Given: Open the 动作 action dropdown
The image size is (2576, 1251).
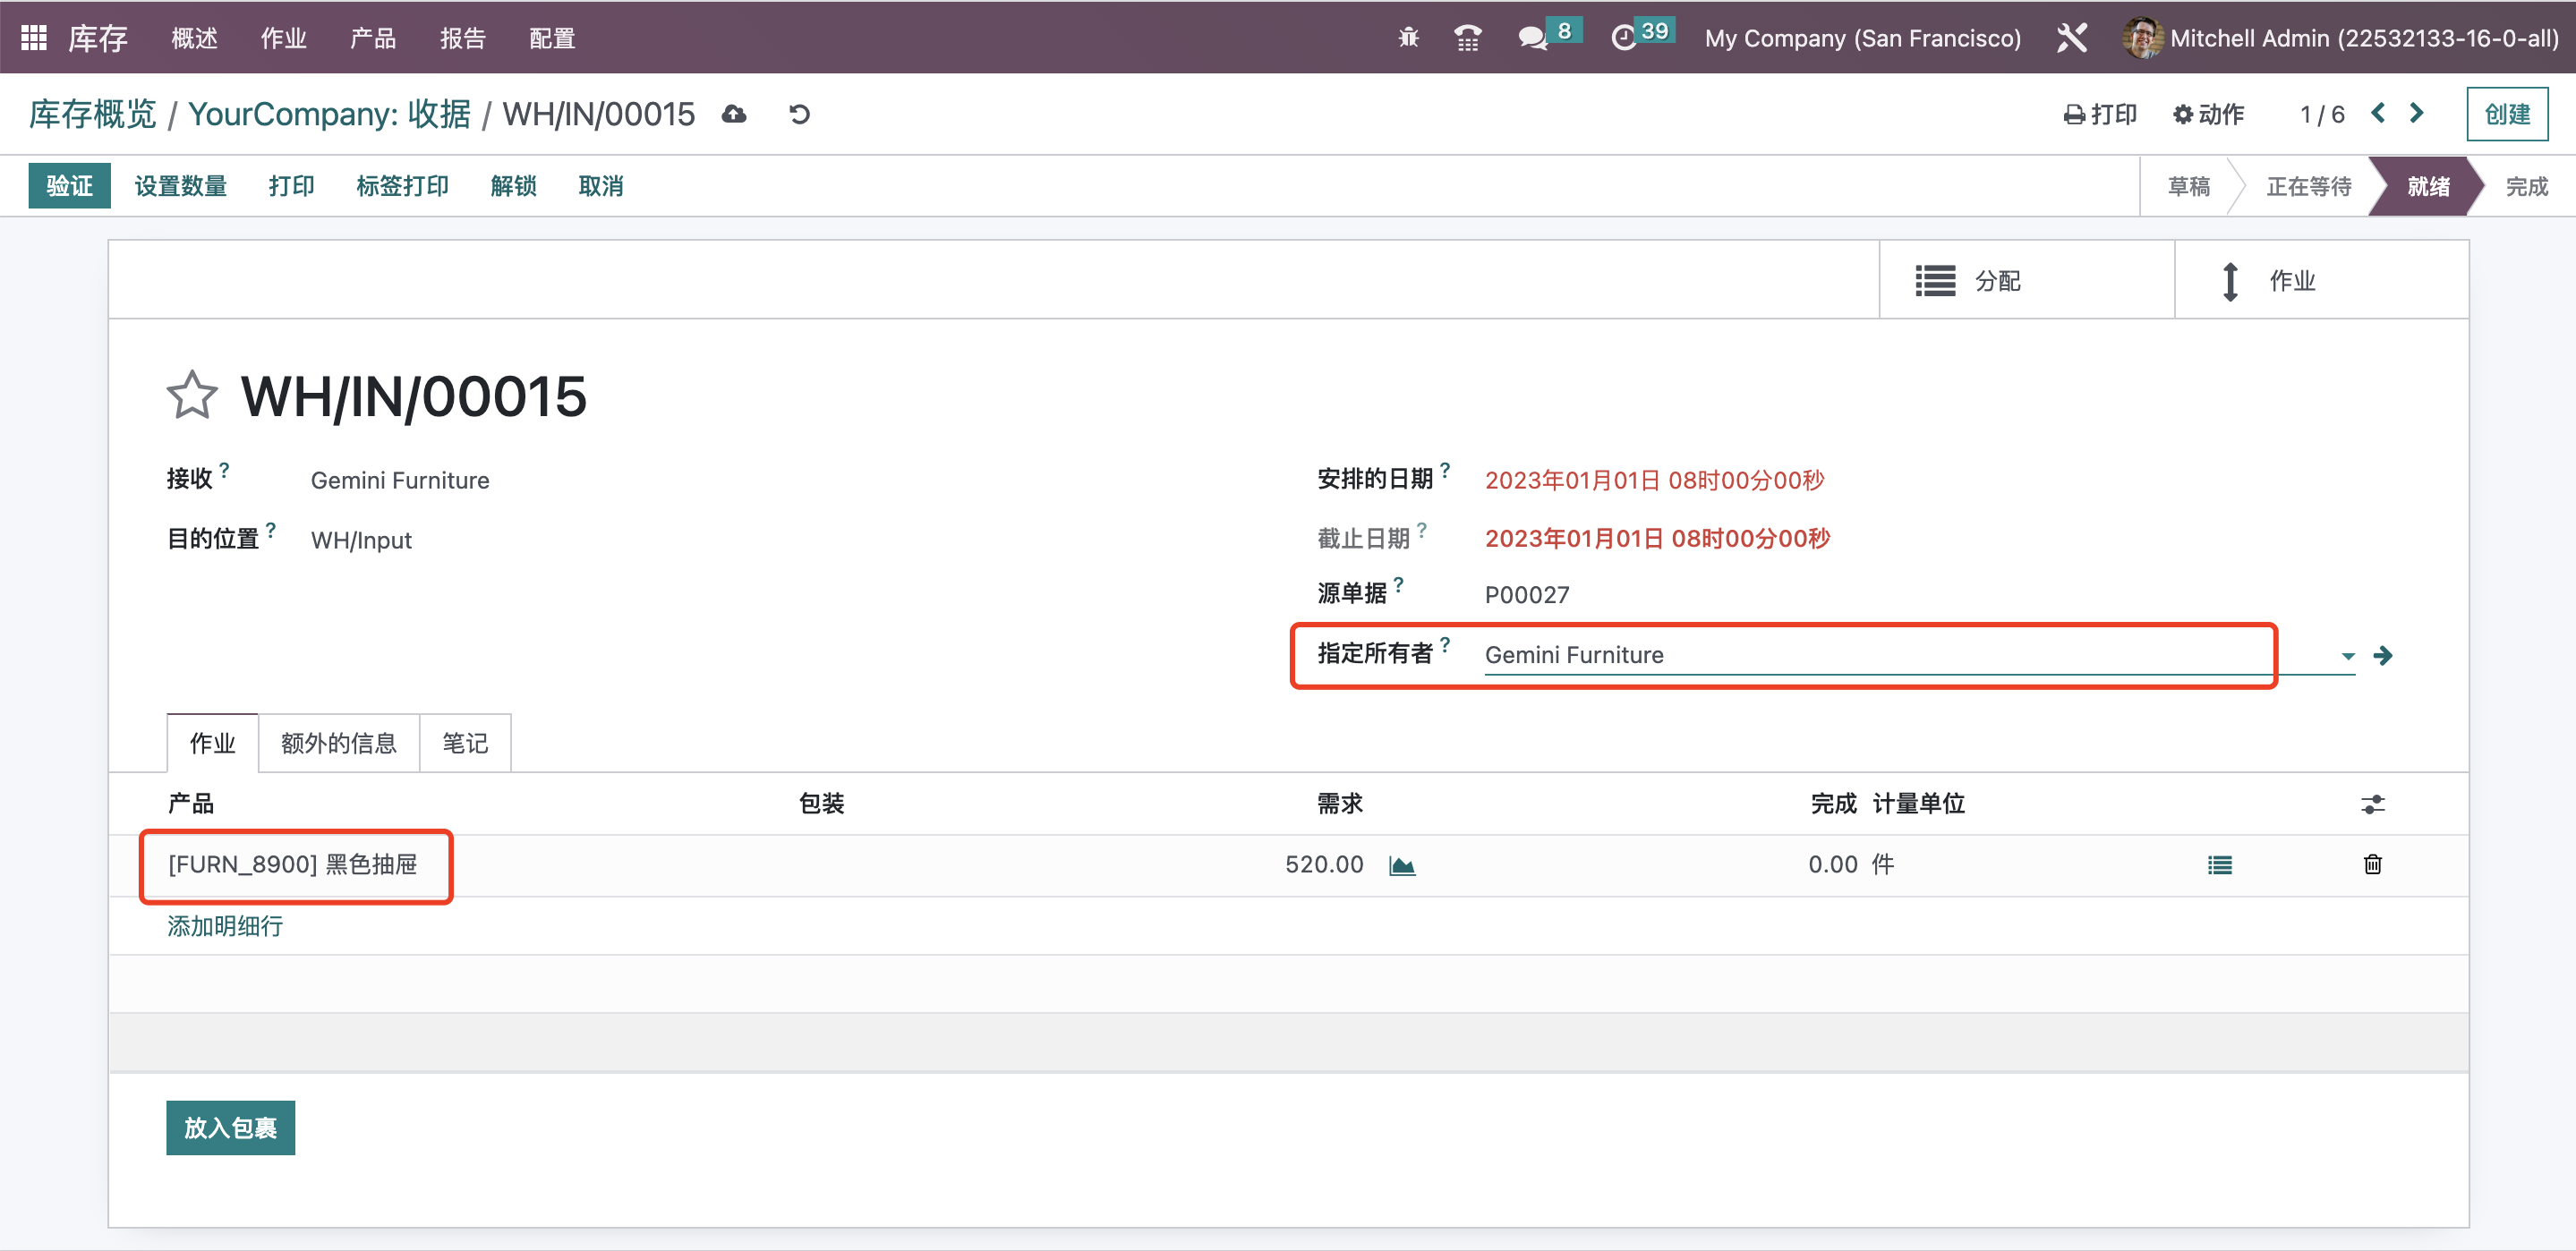Looking at the screenshot, I should tap(2208, 114).
